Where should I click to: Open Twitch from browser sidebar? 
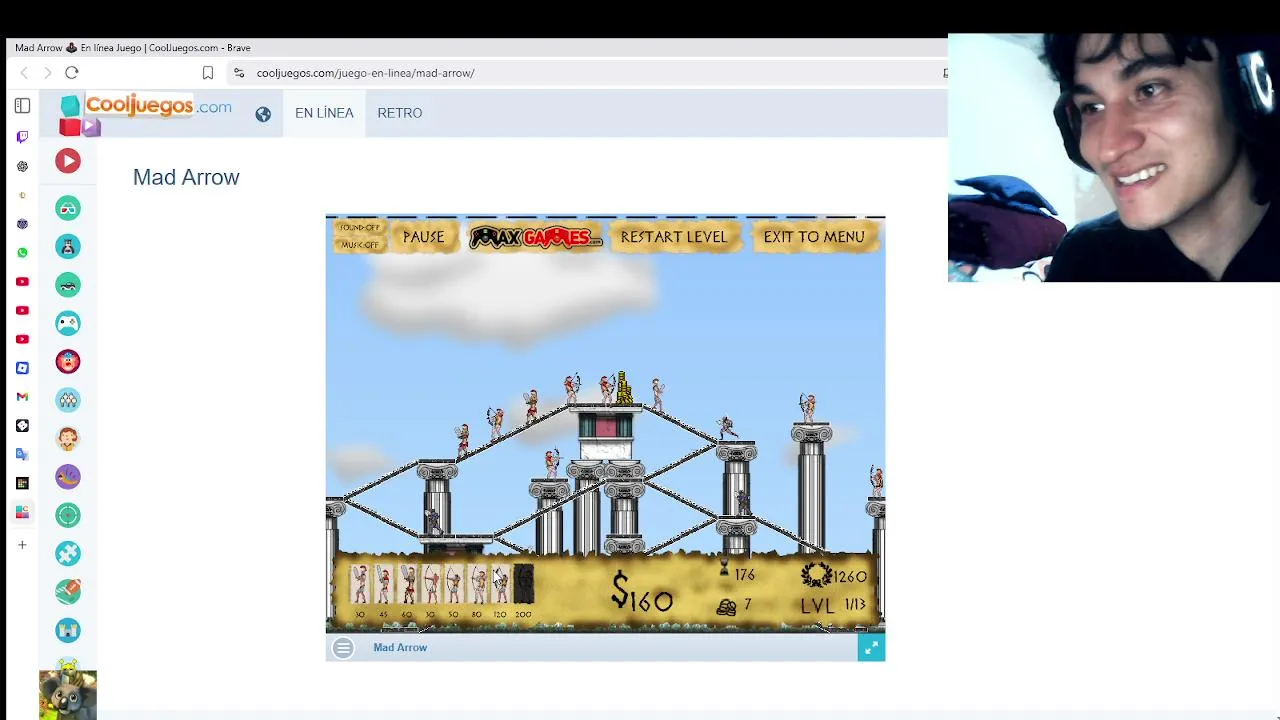pos(22,137)
